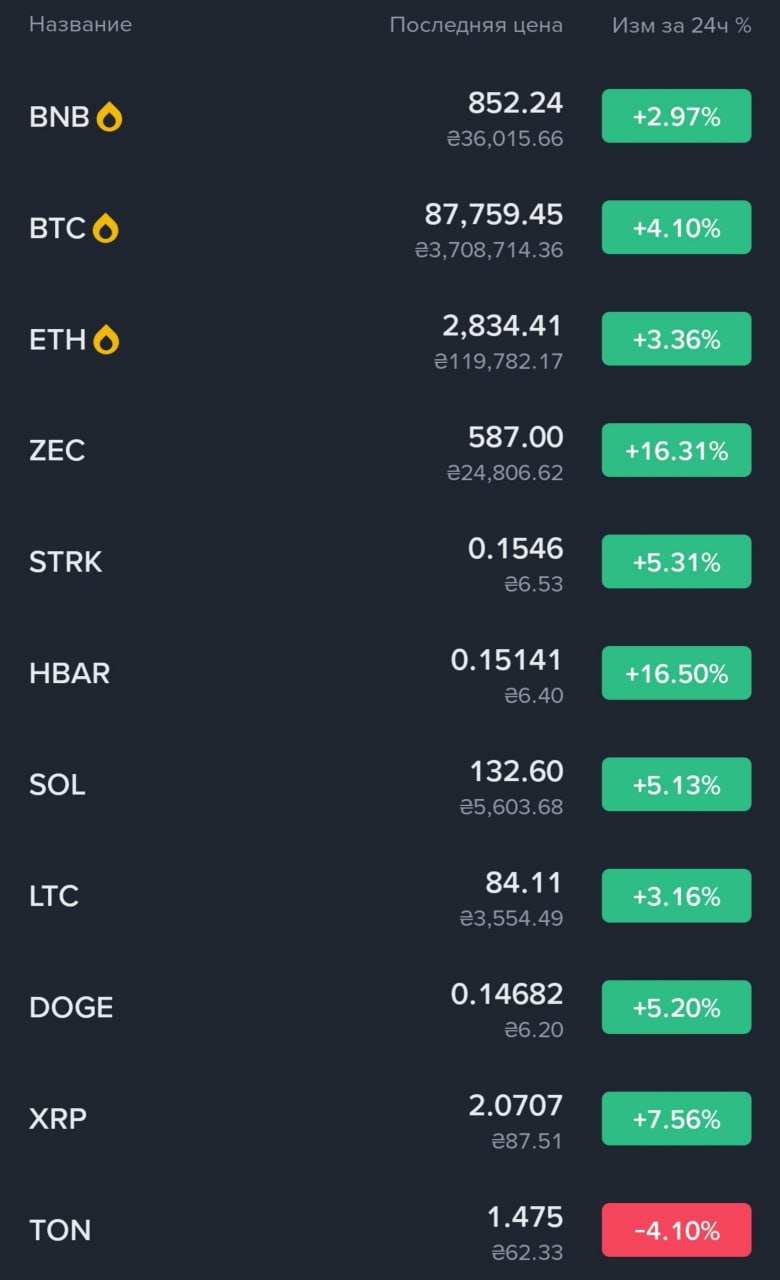Open the STRK coin row
The width and height of the screenshot is (780, 1280).
pos(66,562)
